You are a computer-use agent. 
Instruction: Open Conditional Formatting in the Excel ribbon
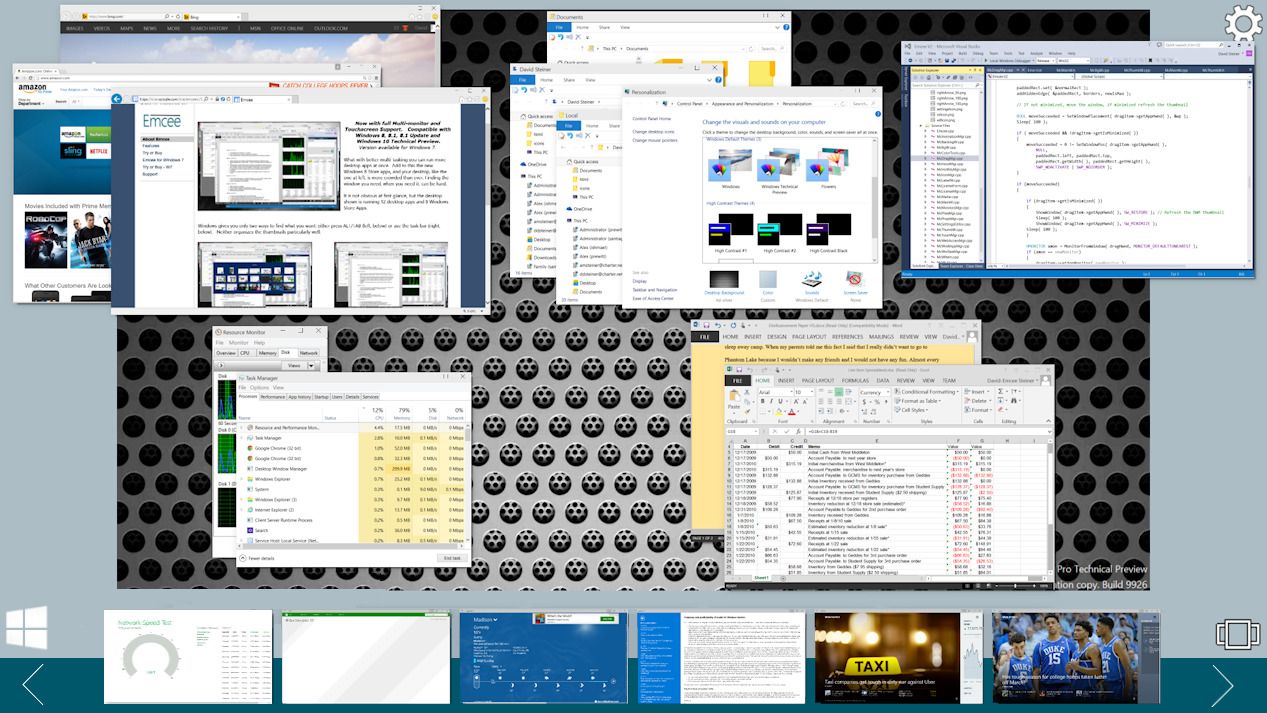pos(927,392)
